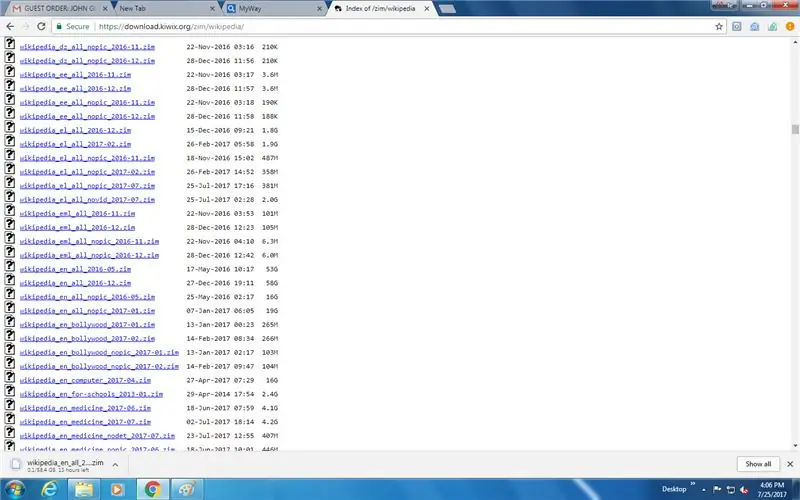The height and width of the screenshot is (500, 800).
Task: Select the Index of /zim/wikipedia tab
Action: tap(380, 9)
